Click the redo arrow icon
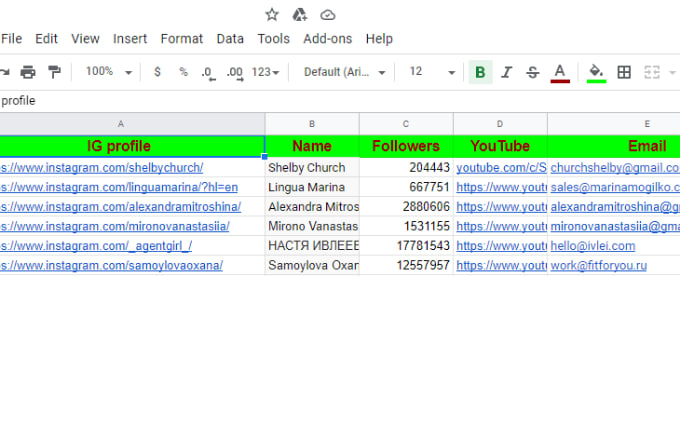Viewport: 680px width, 425px height. (x=4, y=72)
